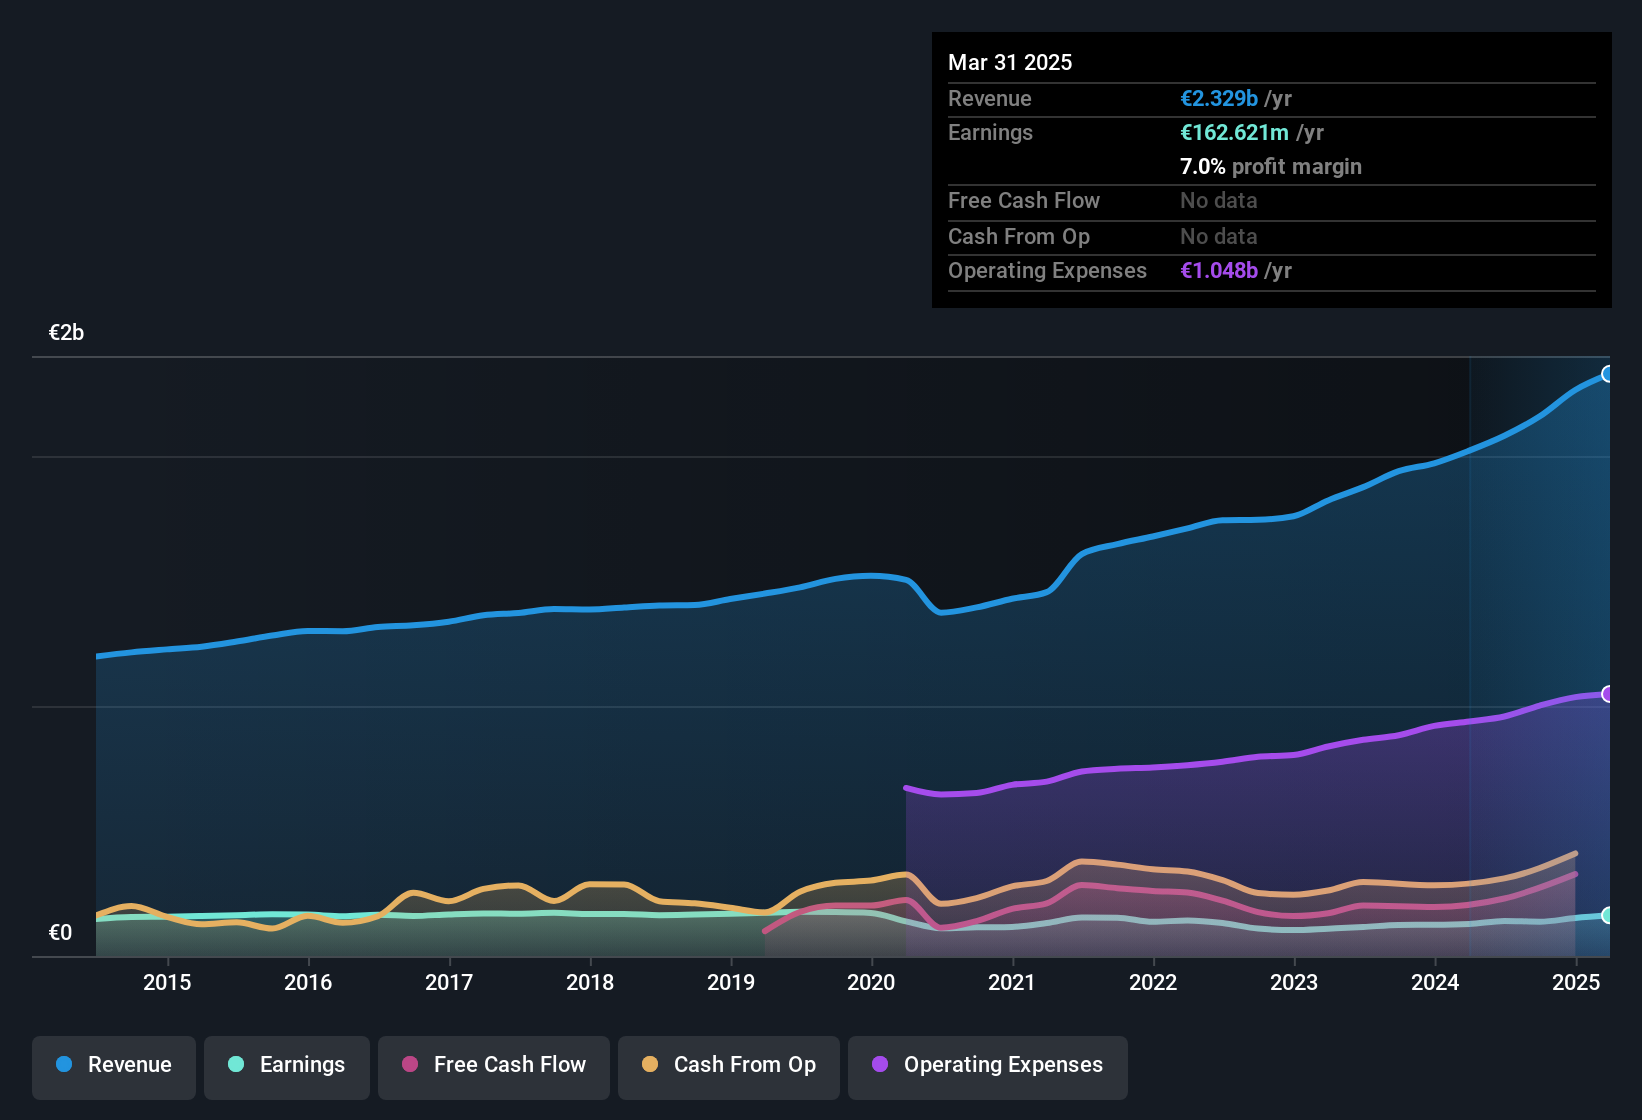Toggle the Free Cash Flow series off

(493, 1066)
